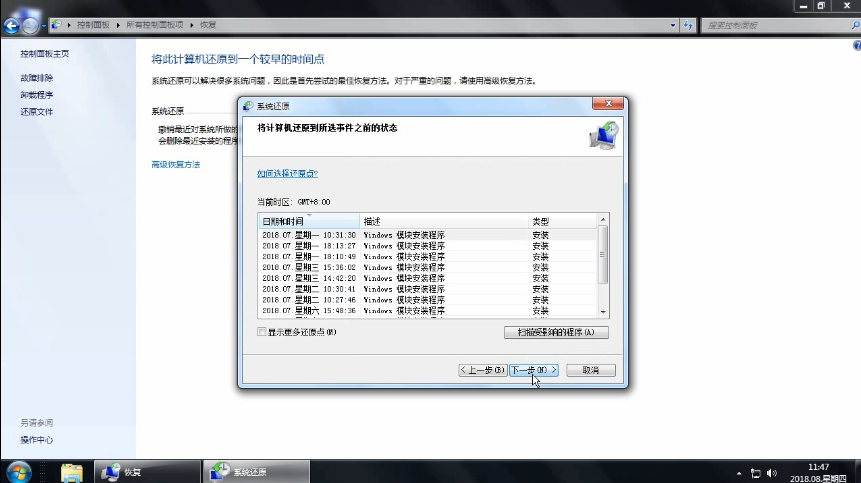Click the volume speaker tray icon
The height and width of the screenshot is (483, 861).
[x=771, y=473]
